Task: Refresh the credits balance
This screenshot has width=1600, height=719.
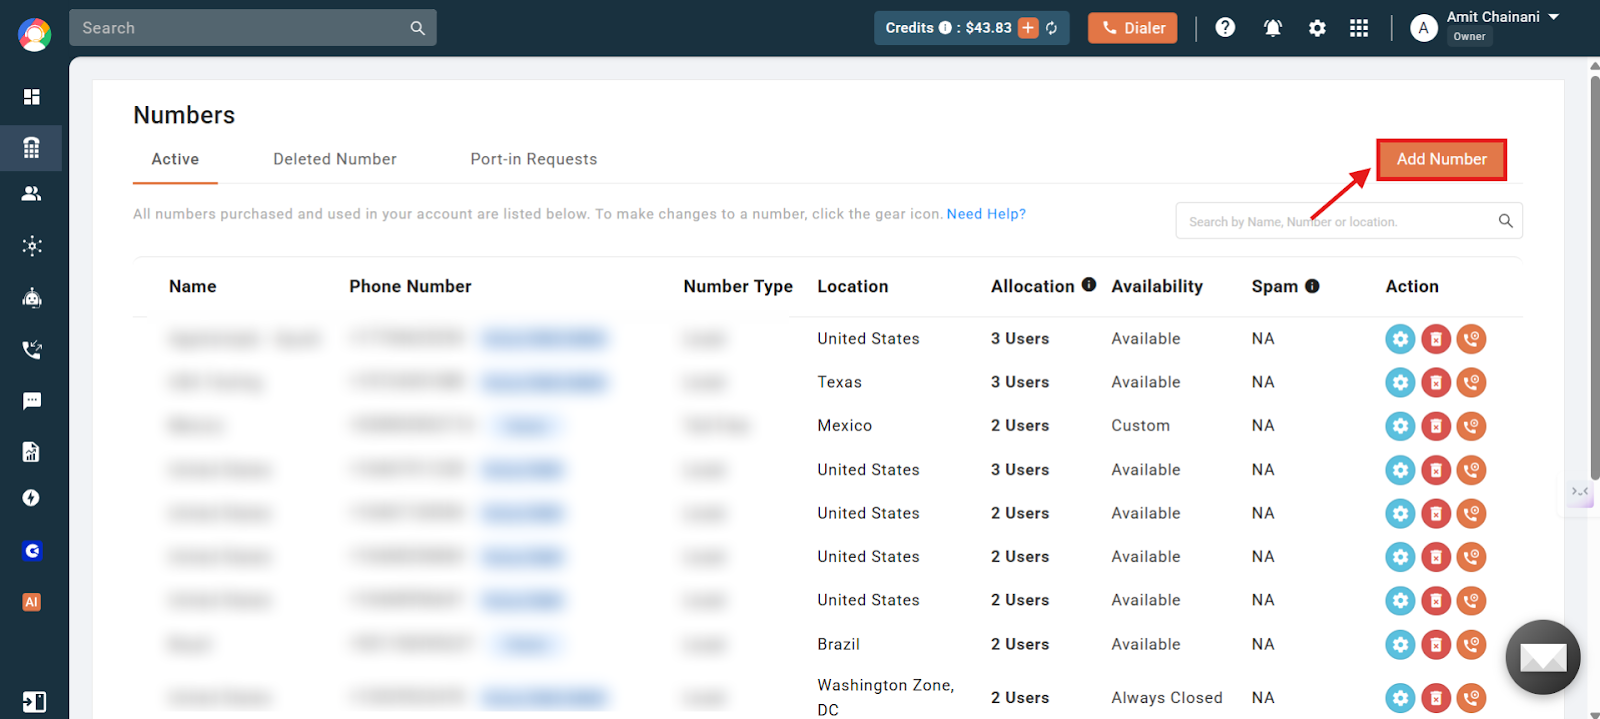Action: tap(1052, 28)
